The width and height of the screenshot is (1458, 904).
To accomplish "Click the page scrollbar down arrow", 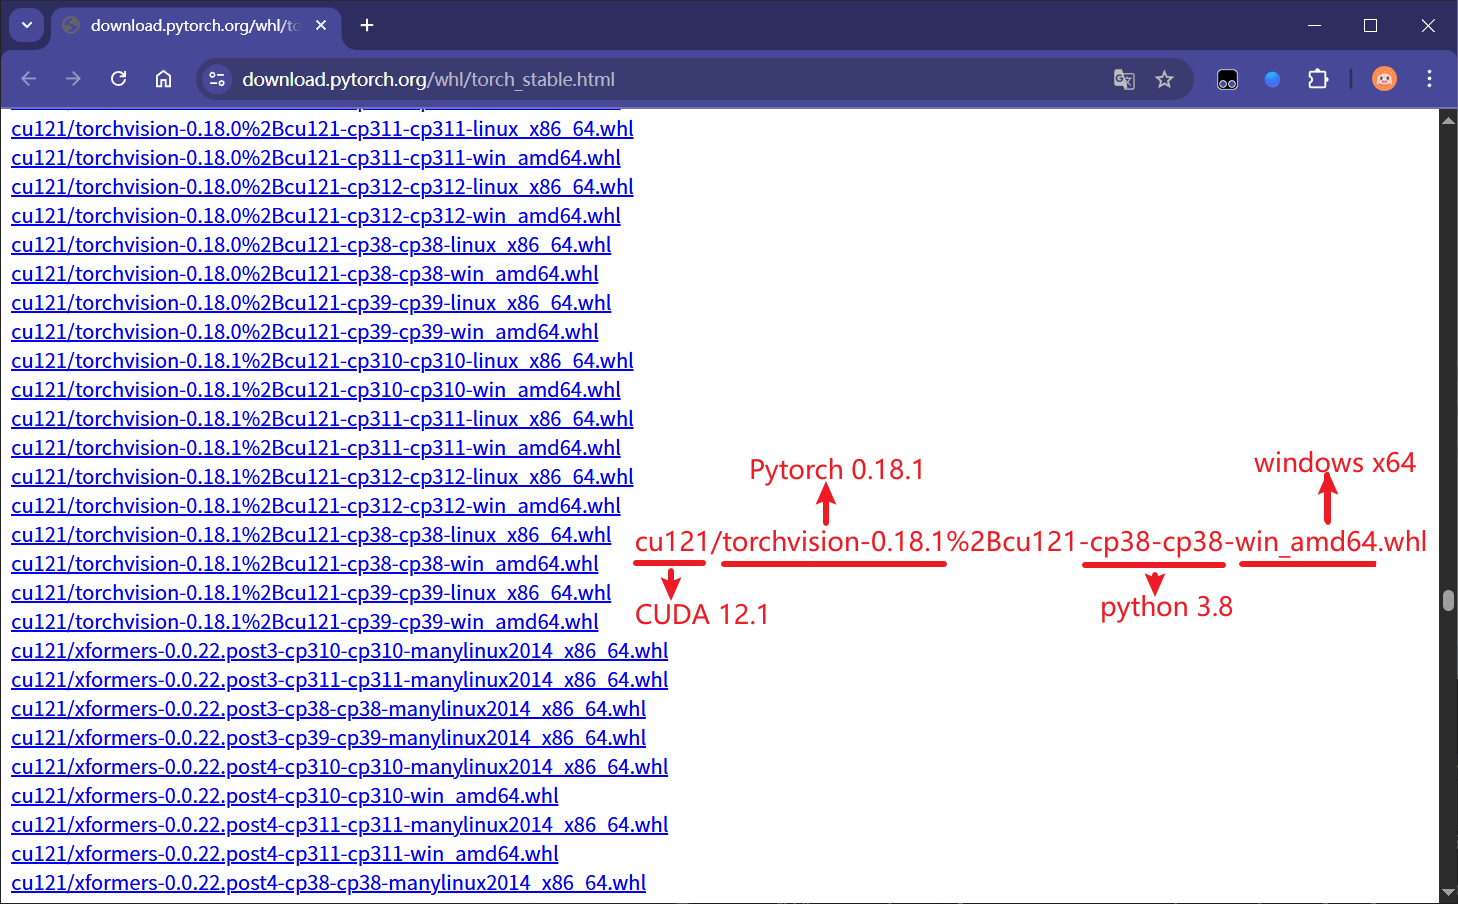I will 1448,893.
